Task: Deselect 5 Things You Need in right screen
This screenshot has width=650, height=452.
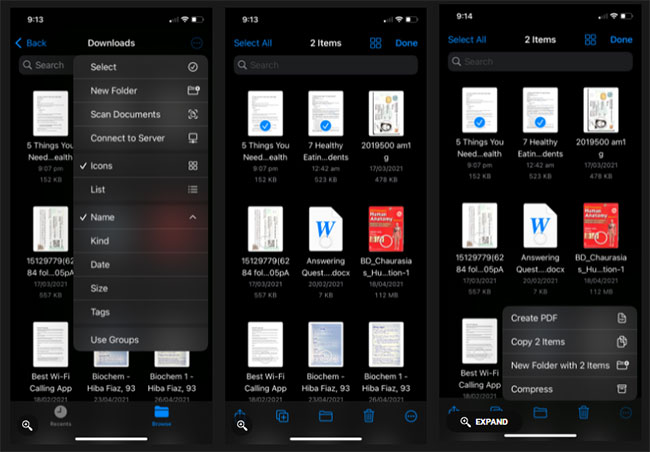Action: click(480, 122)
